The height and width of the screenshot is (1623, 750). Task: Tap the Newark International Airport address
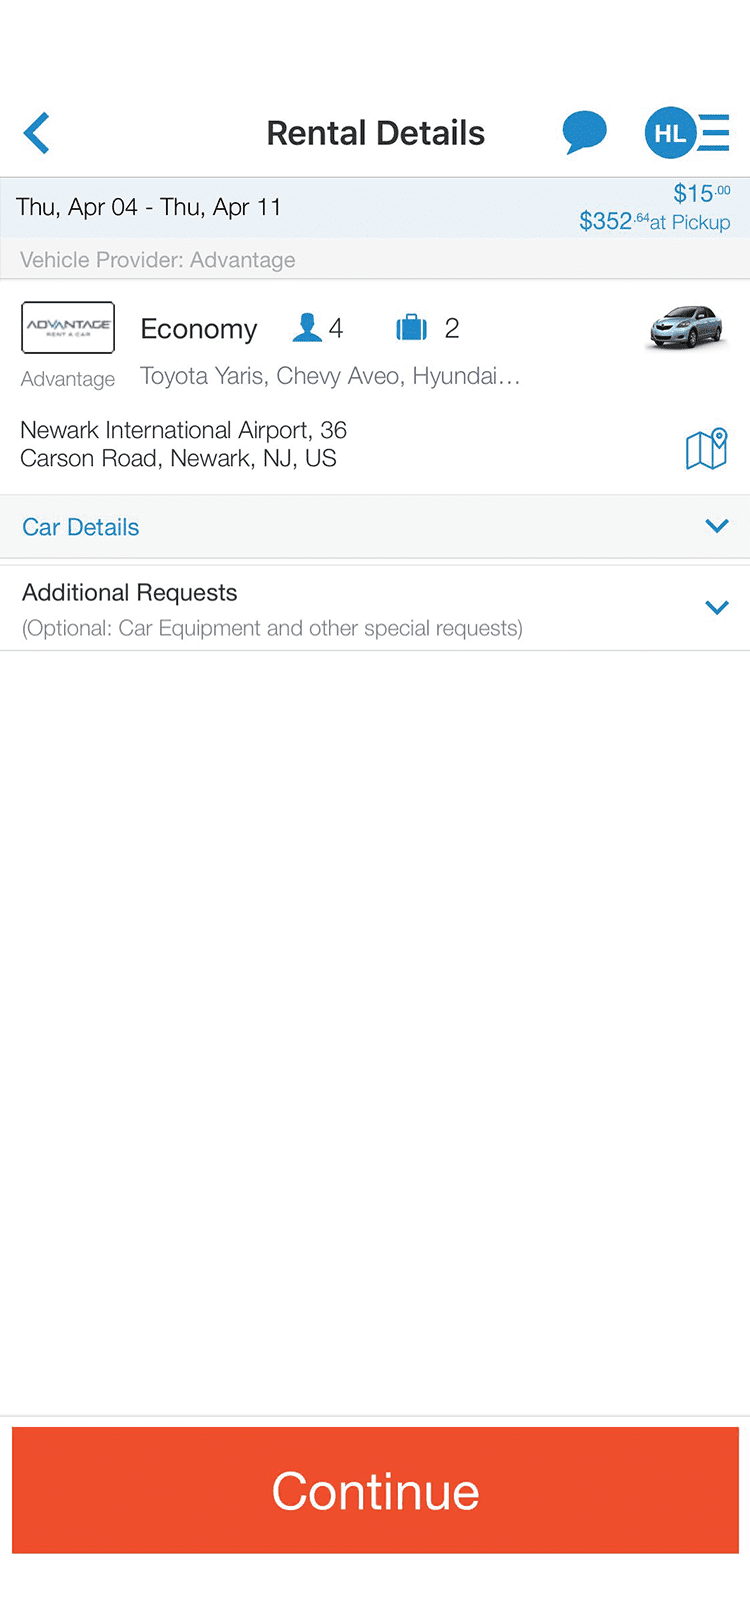click(x=184, y=444)
